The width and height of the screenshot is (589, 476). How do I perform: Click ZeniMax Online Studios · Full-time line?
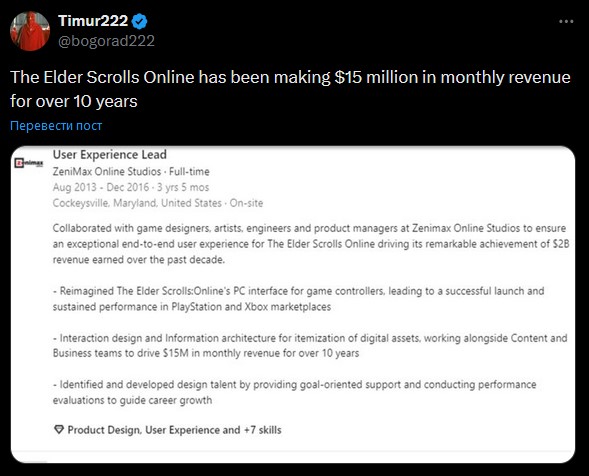coord(131,172)
